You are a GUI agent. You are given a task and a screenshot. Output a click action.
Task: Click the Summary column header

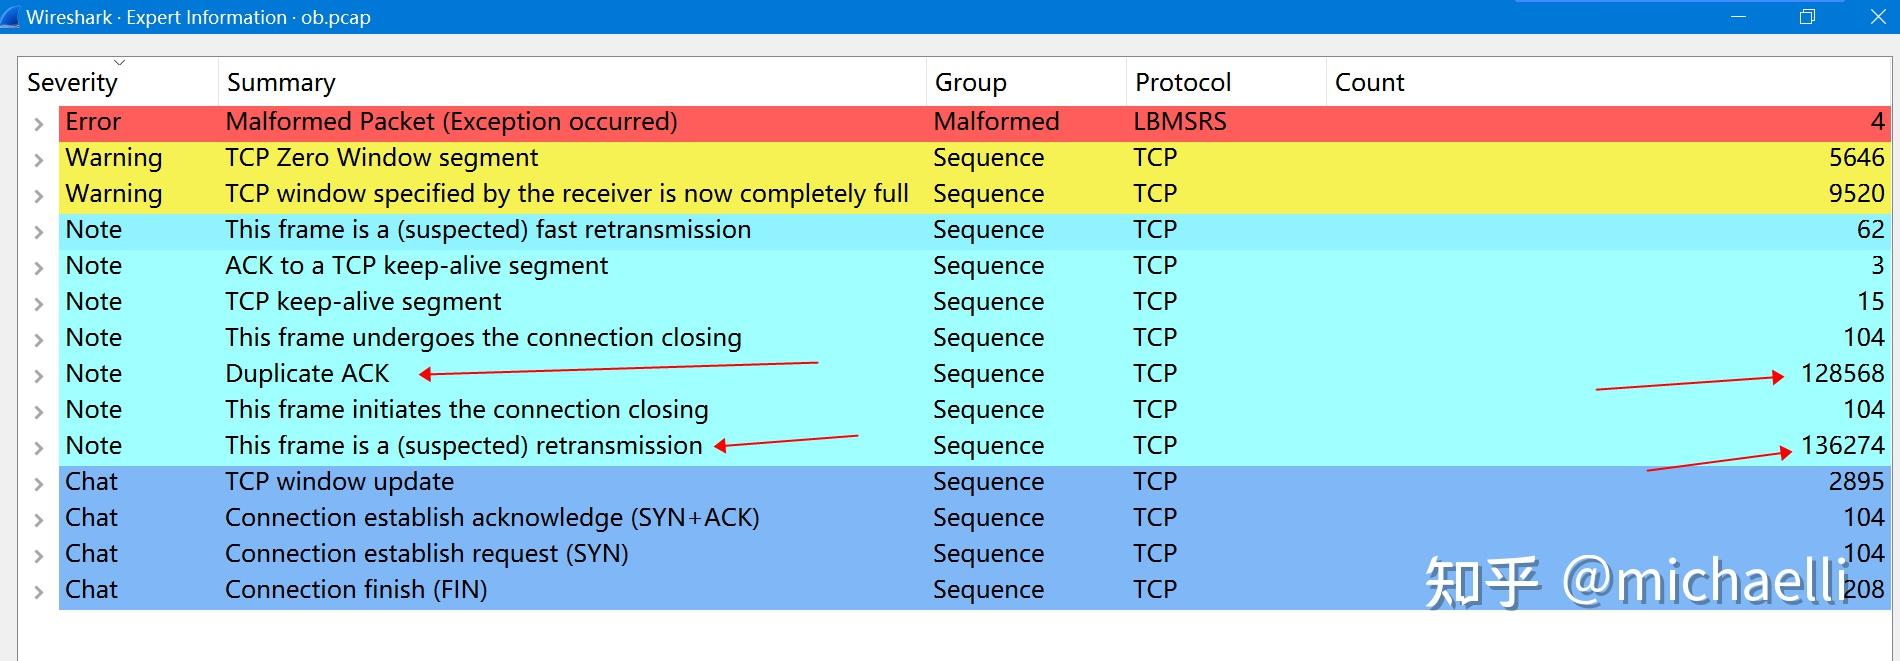pos(280,82)
